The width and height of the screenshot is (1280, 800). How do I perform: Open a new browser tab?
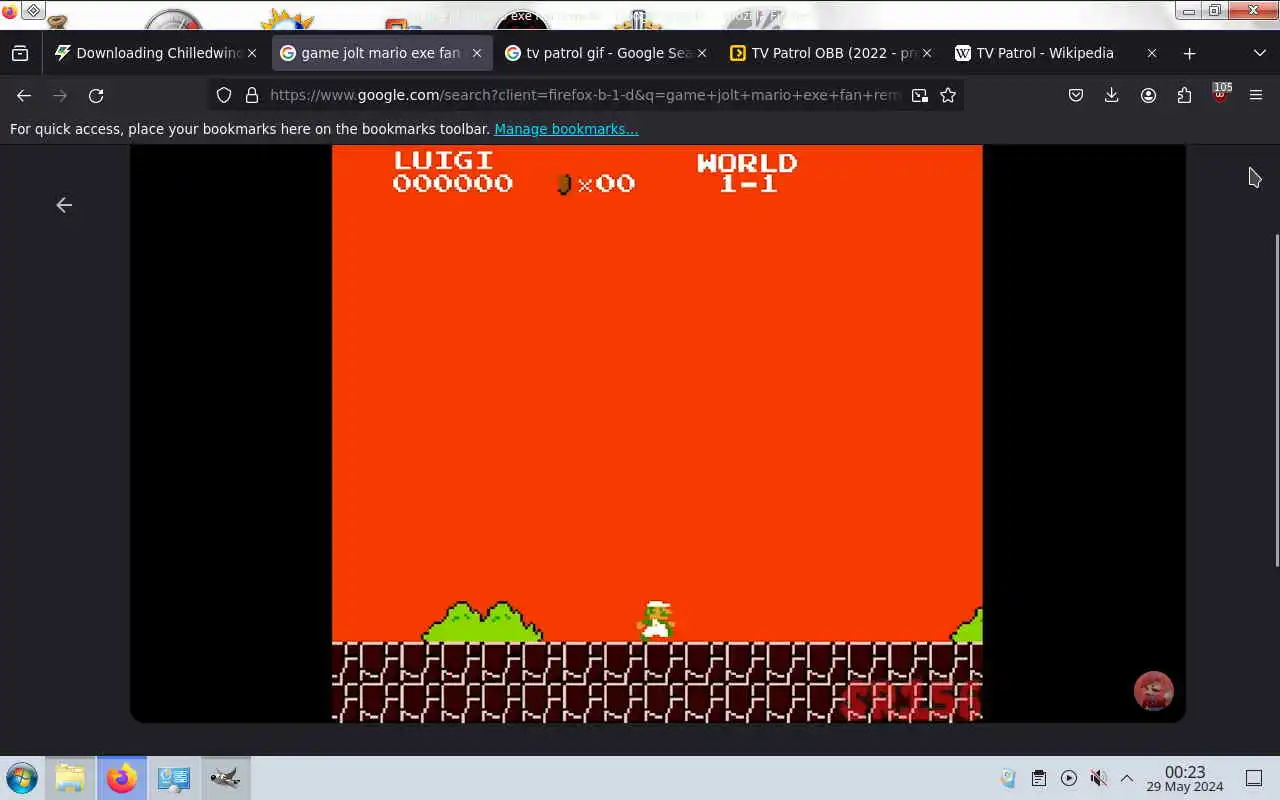(1189, 53)
